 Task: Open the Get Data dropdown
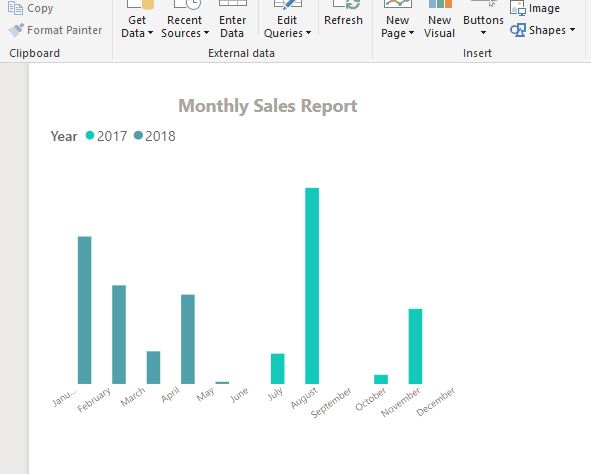[137, 20]
